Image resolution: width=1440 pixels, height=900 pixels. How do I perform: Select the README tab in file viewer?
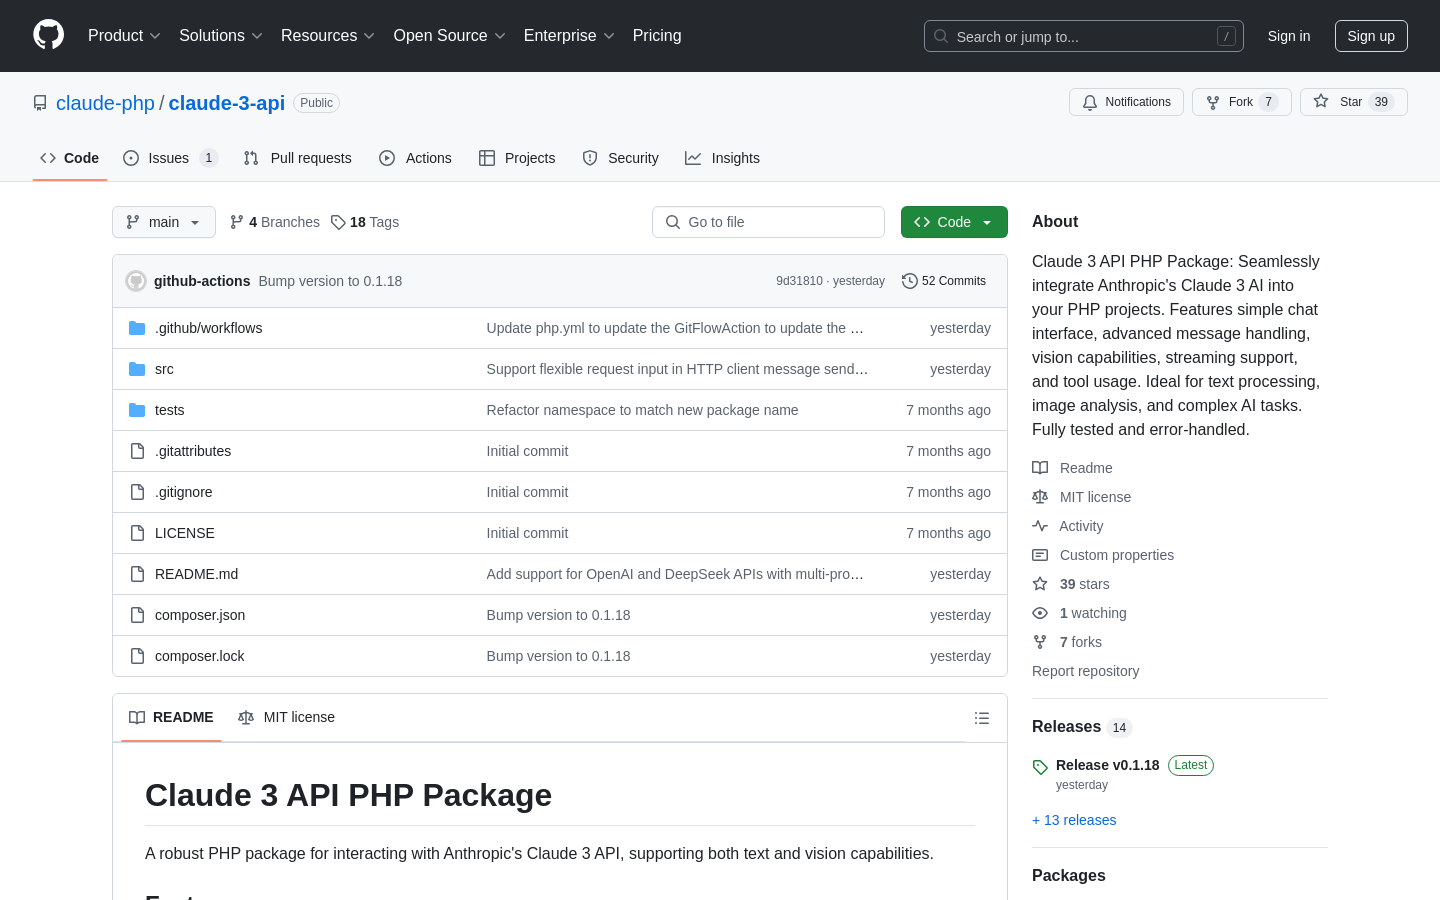pos(171,717)
